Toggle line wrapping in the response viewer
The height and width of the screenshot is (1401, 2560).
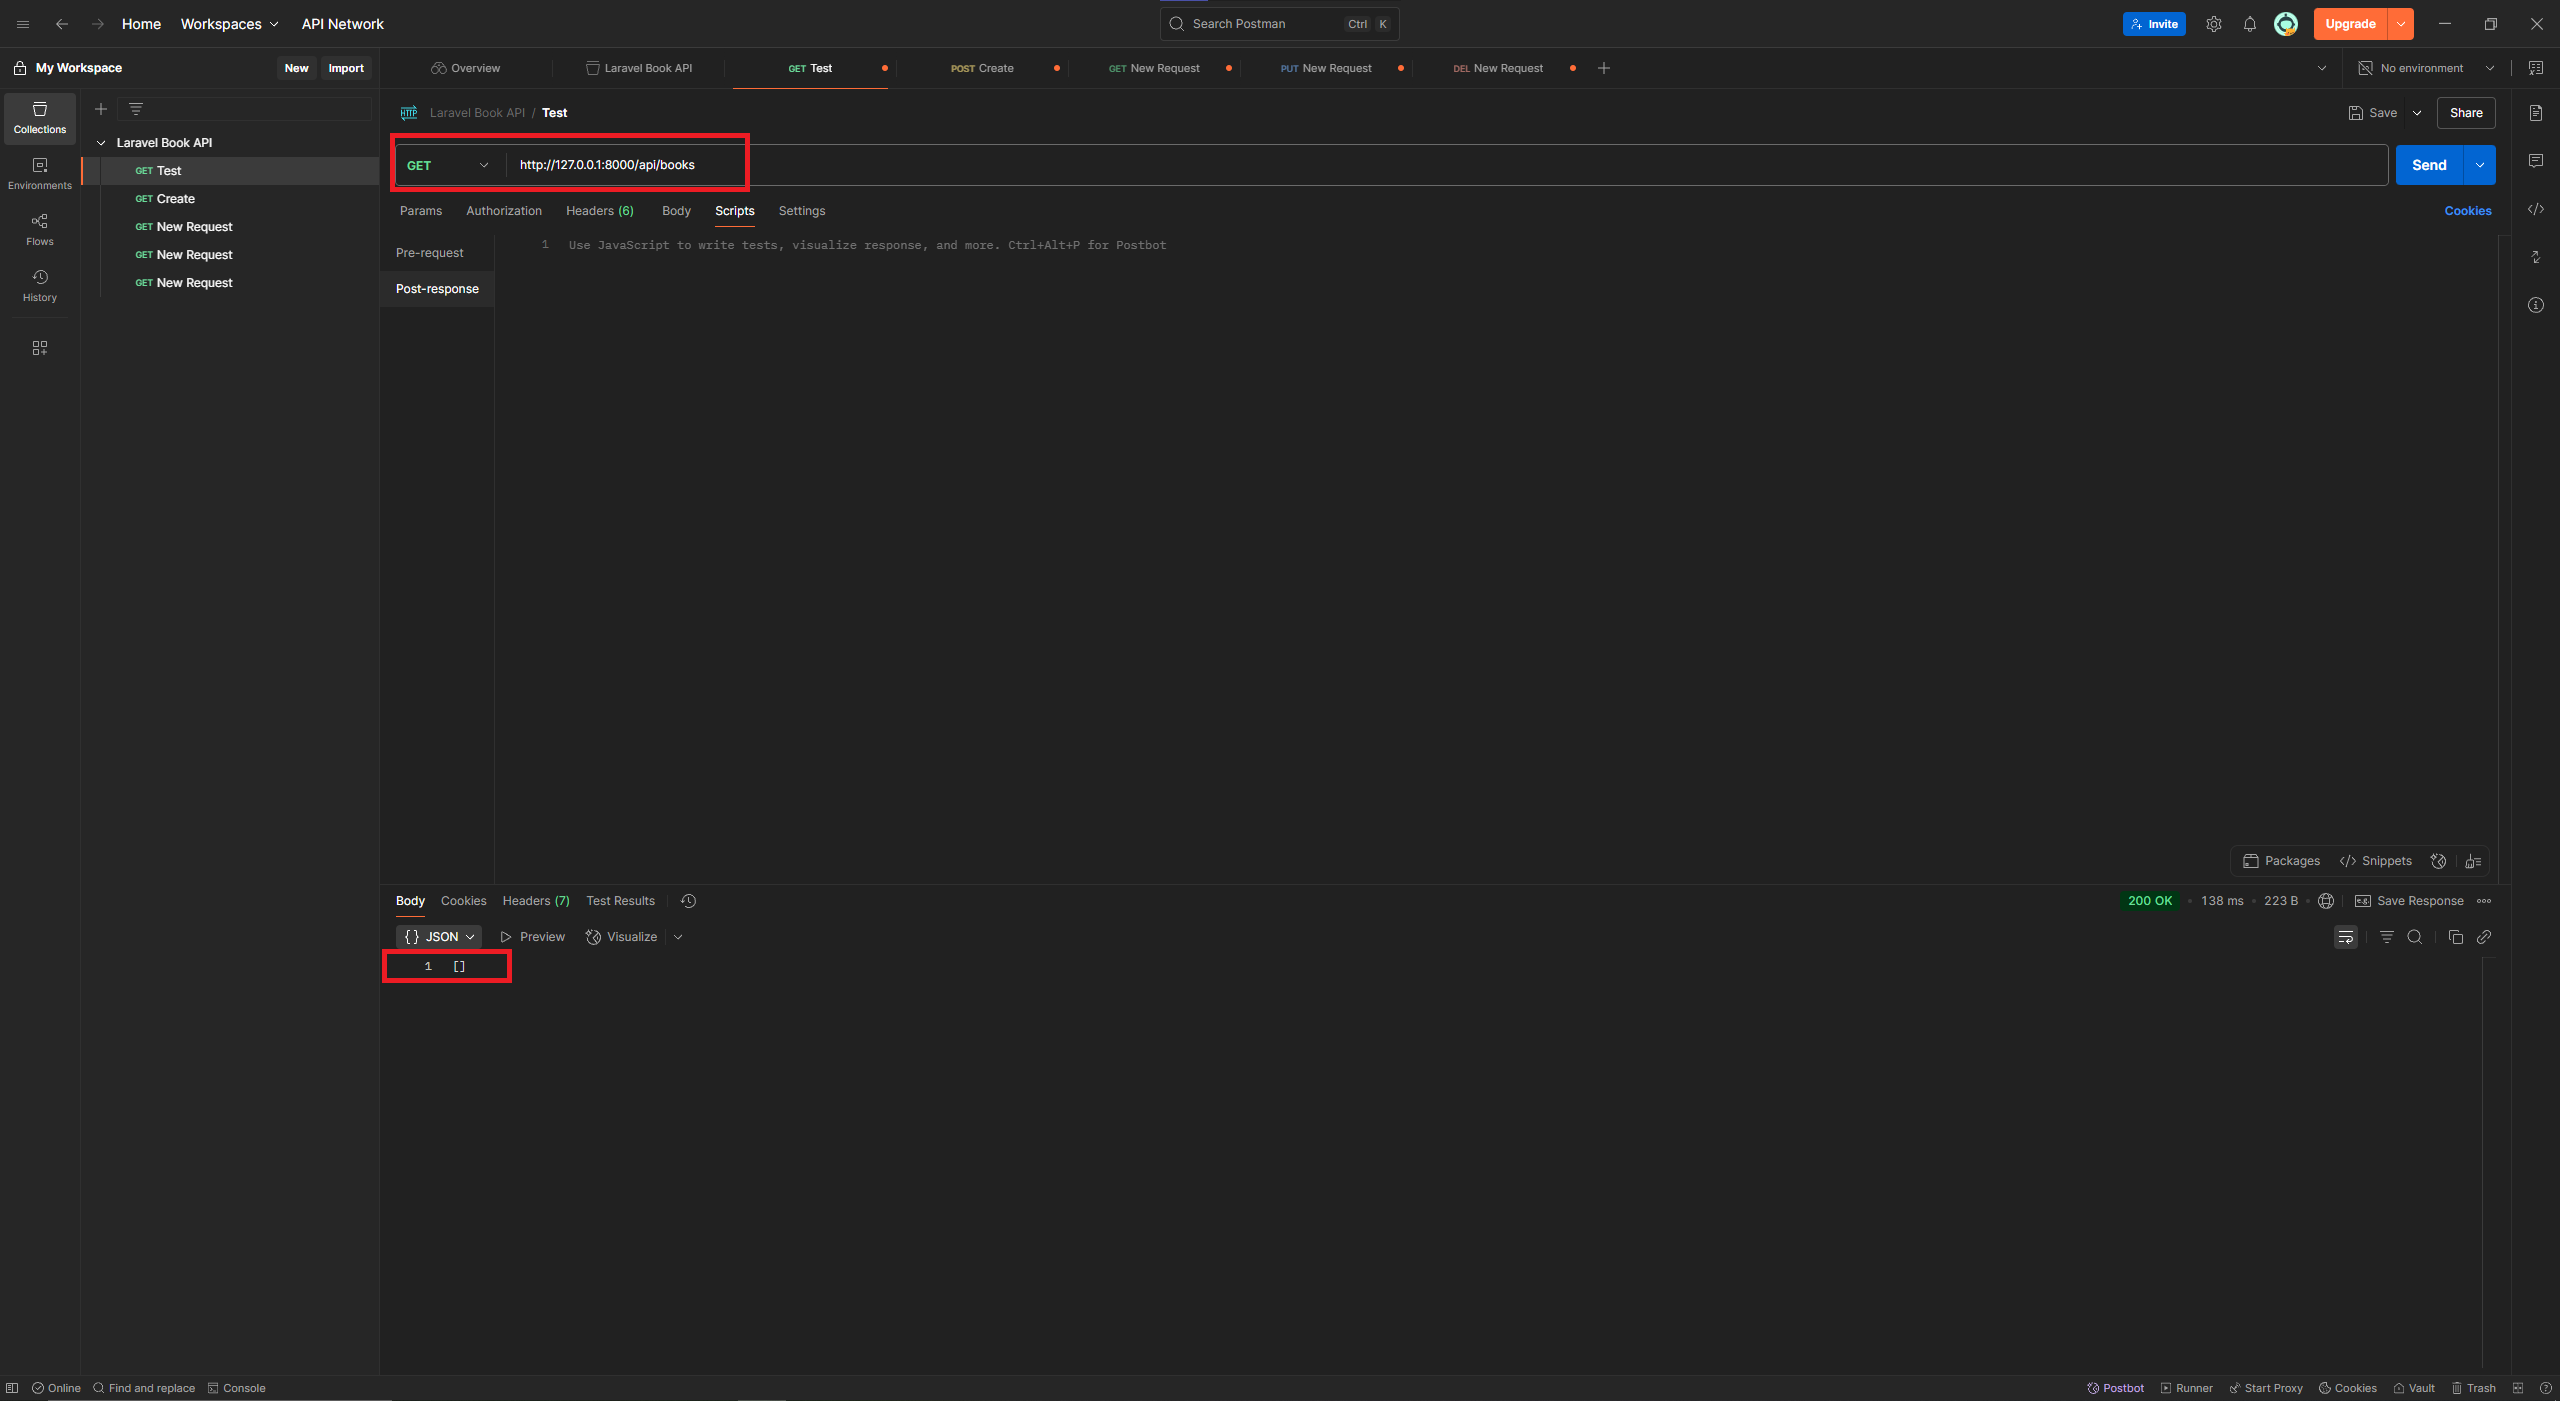click(2346, 937)
